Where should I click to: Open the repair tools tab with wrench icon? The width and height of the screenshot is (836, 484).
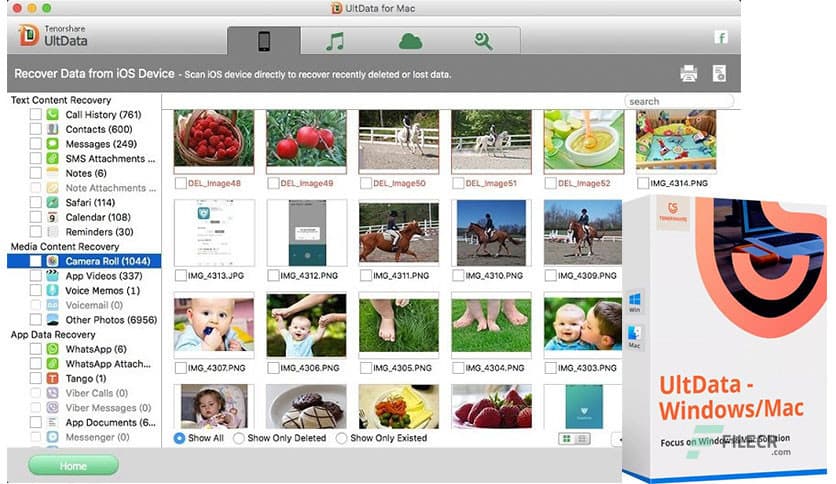pyautogui.click(x=484, y=41)
